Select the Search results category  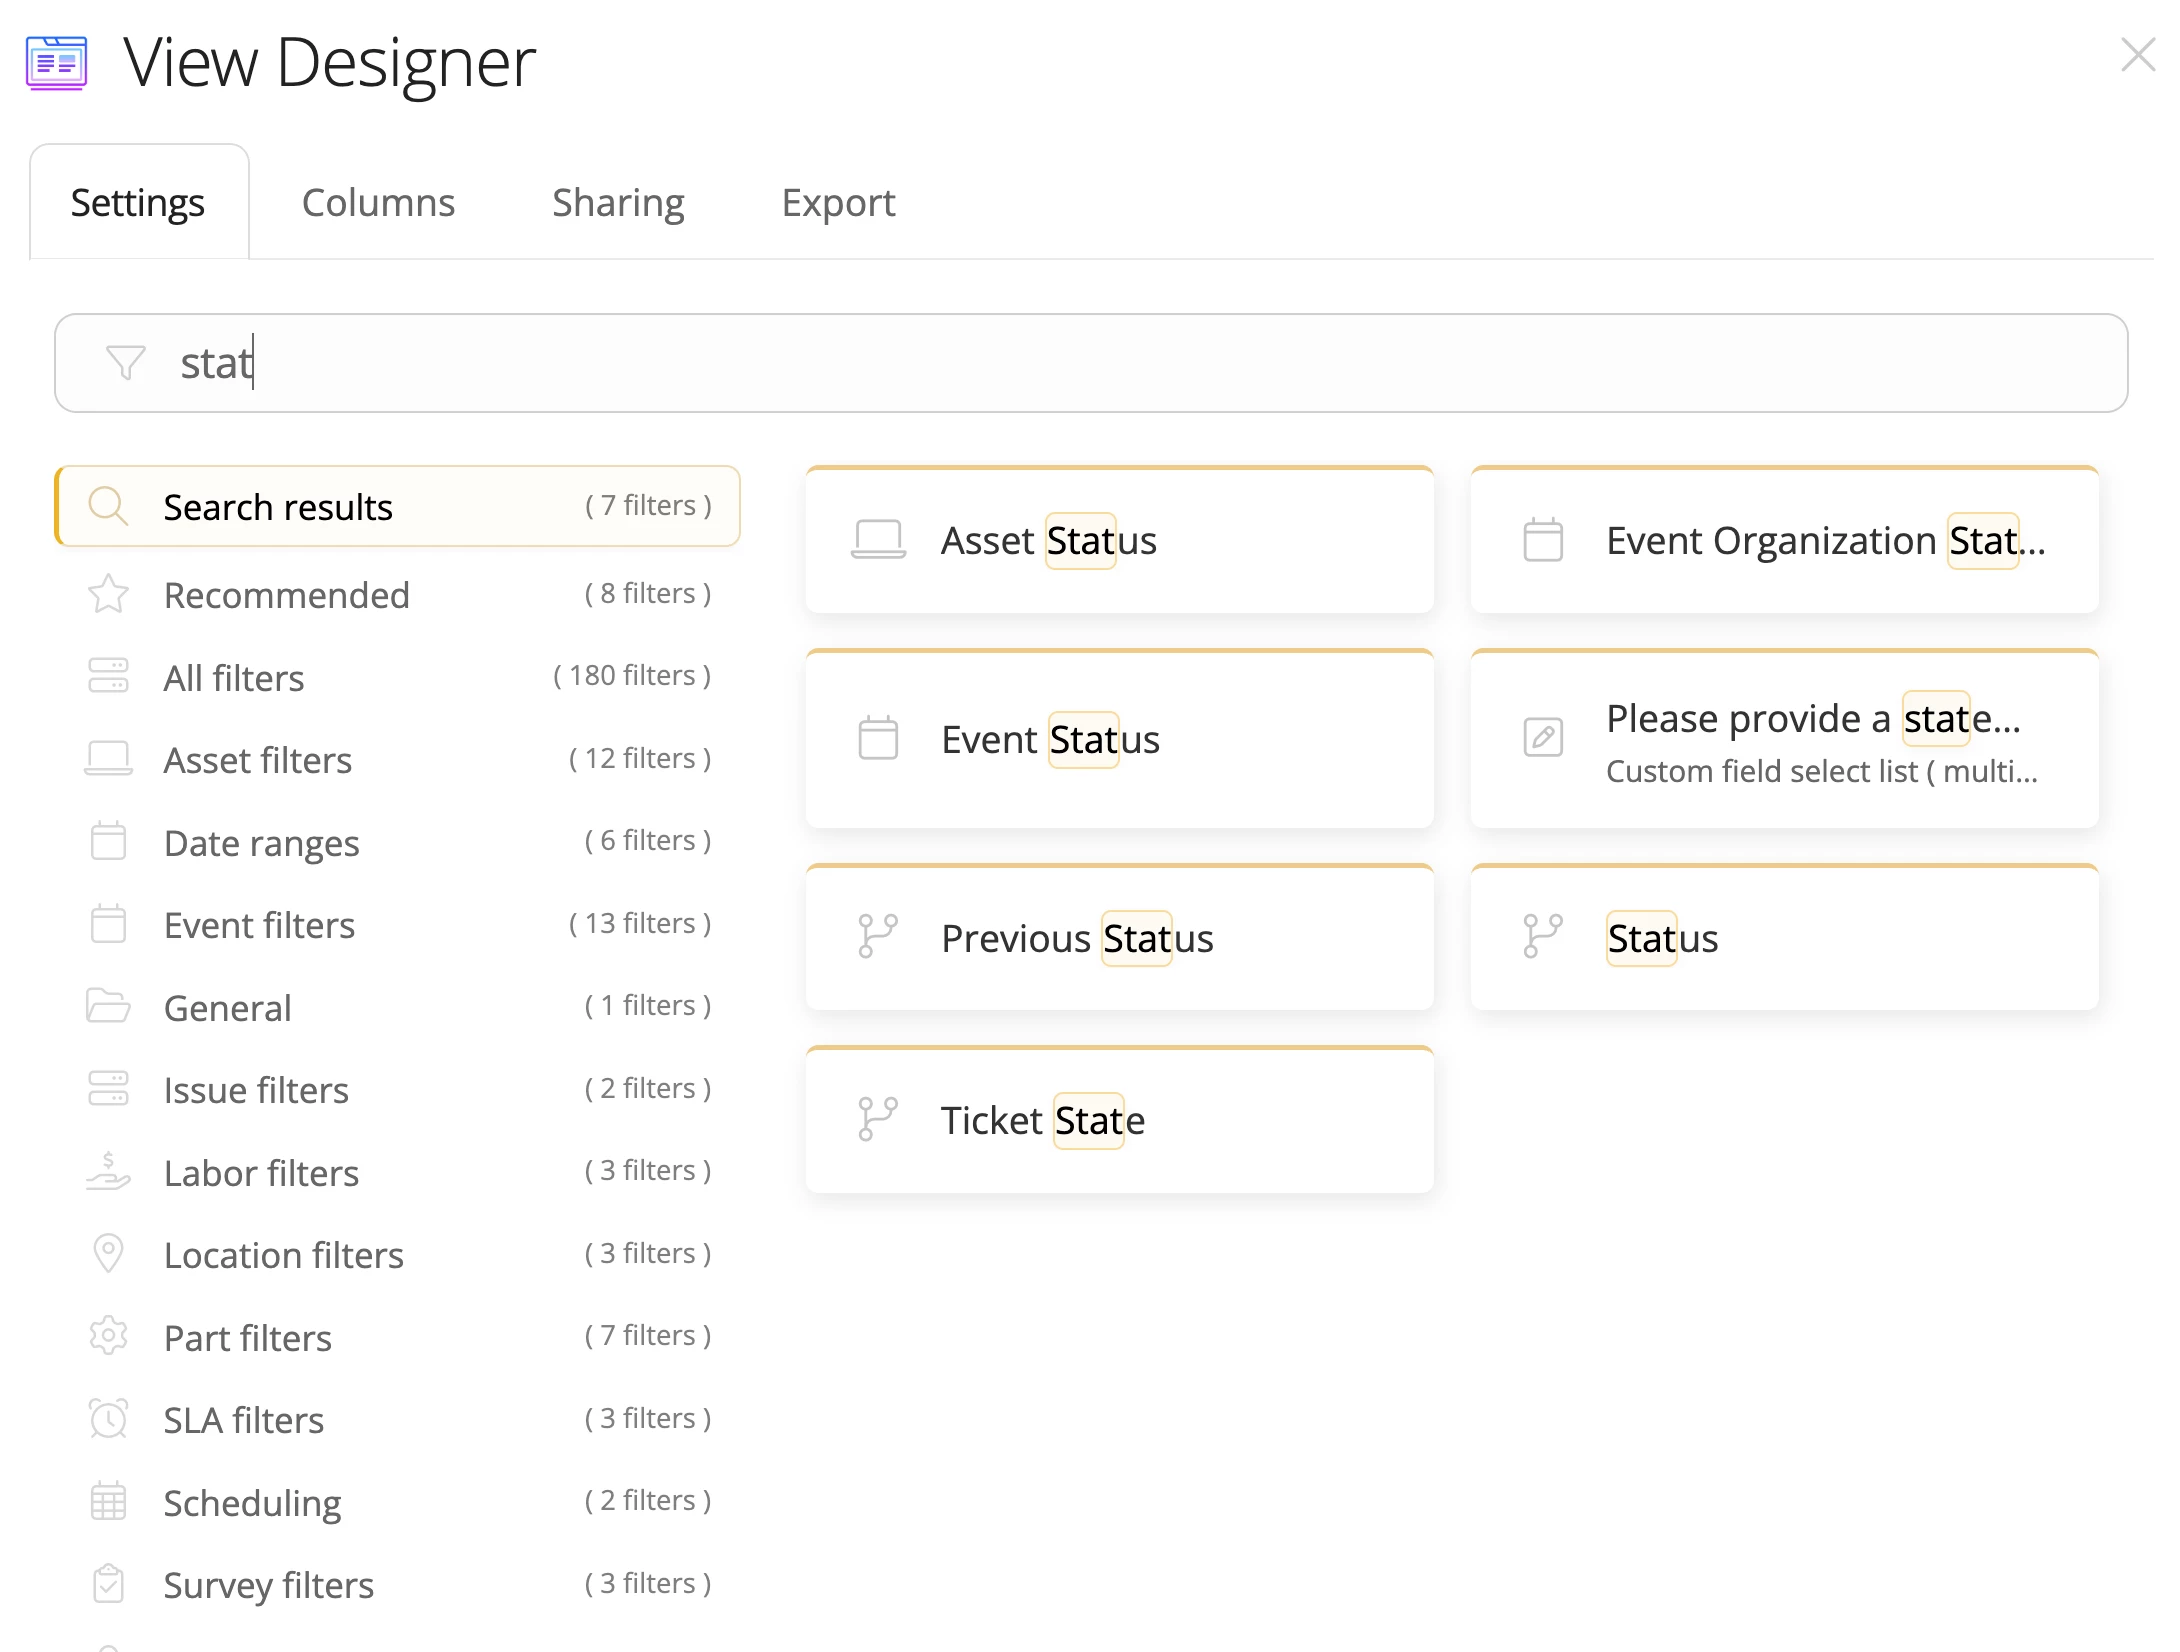pyautogui.click(x=397, y=506)
